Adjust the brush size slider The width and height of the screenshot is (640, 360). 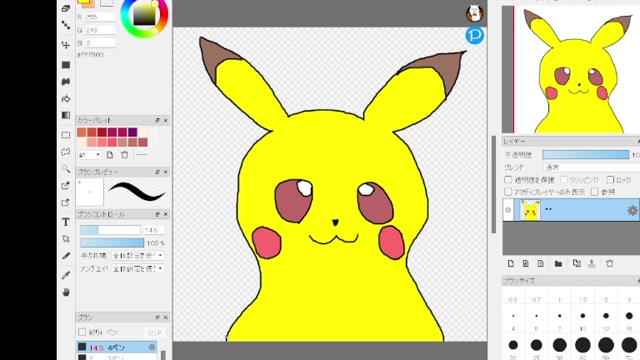pyautogui.click(x=110, y=230)
